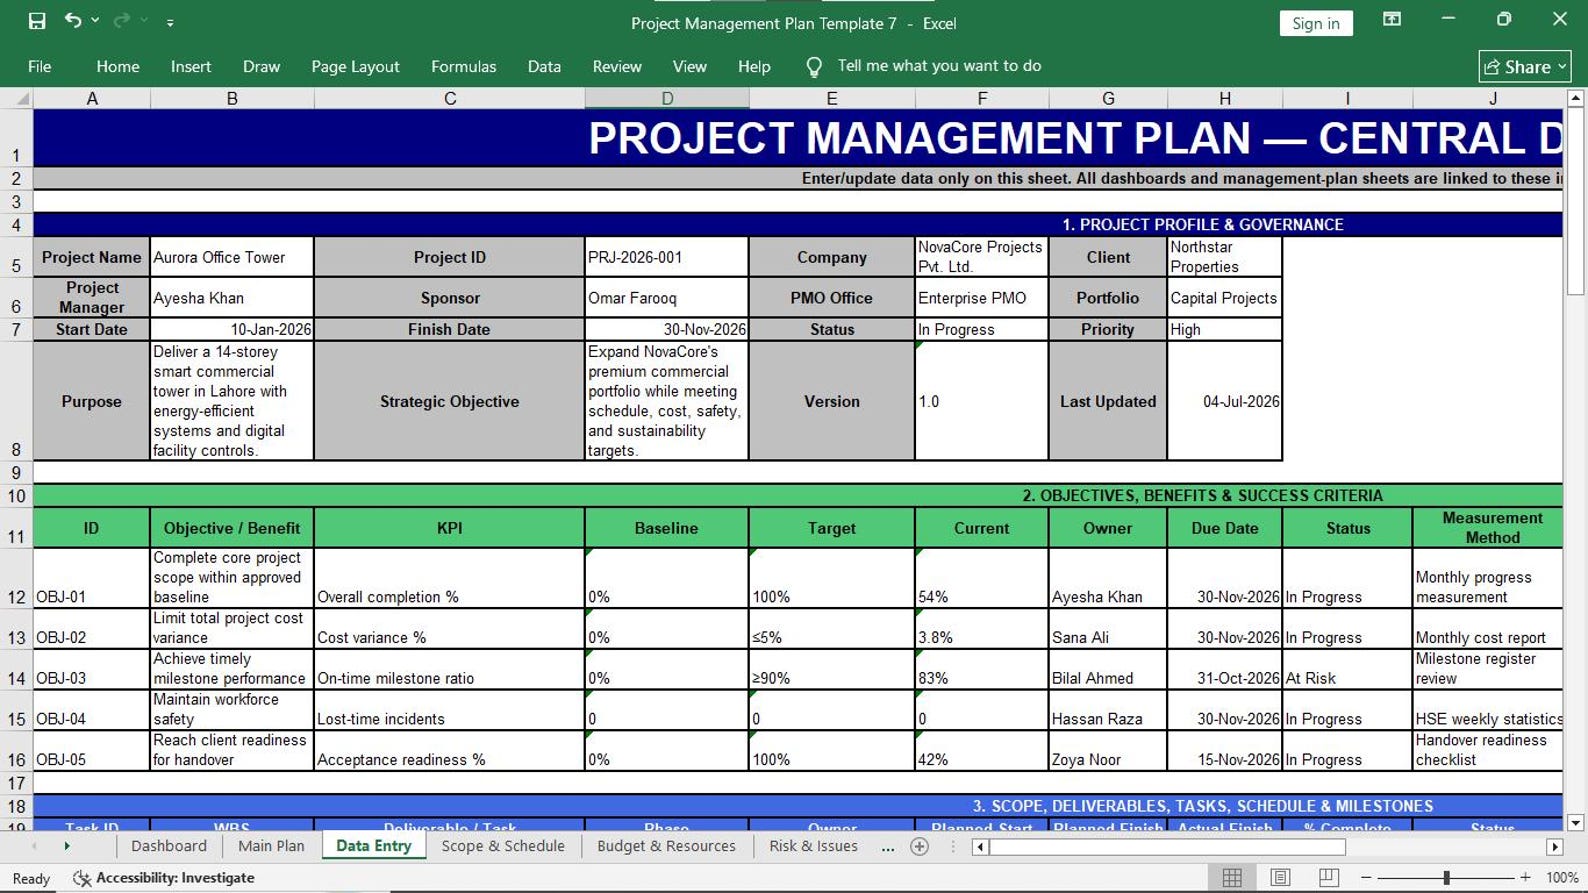The width and height of the screenshot is (1588, 893).
Task: Select the Enterprise PMO cell
Action: (982, 298)
